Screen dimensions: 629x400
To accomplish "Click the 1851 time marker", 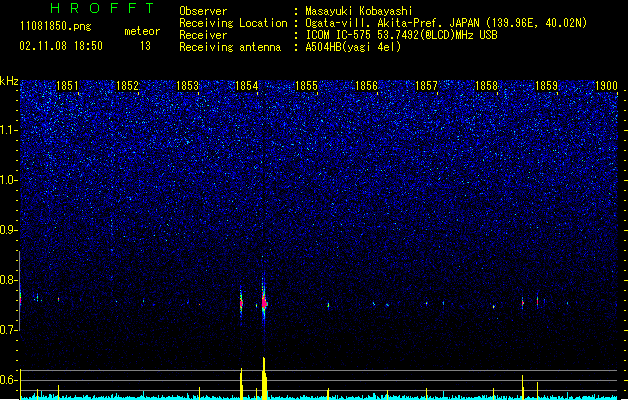I will [67, 86].
